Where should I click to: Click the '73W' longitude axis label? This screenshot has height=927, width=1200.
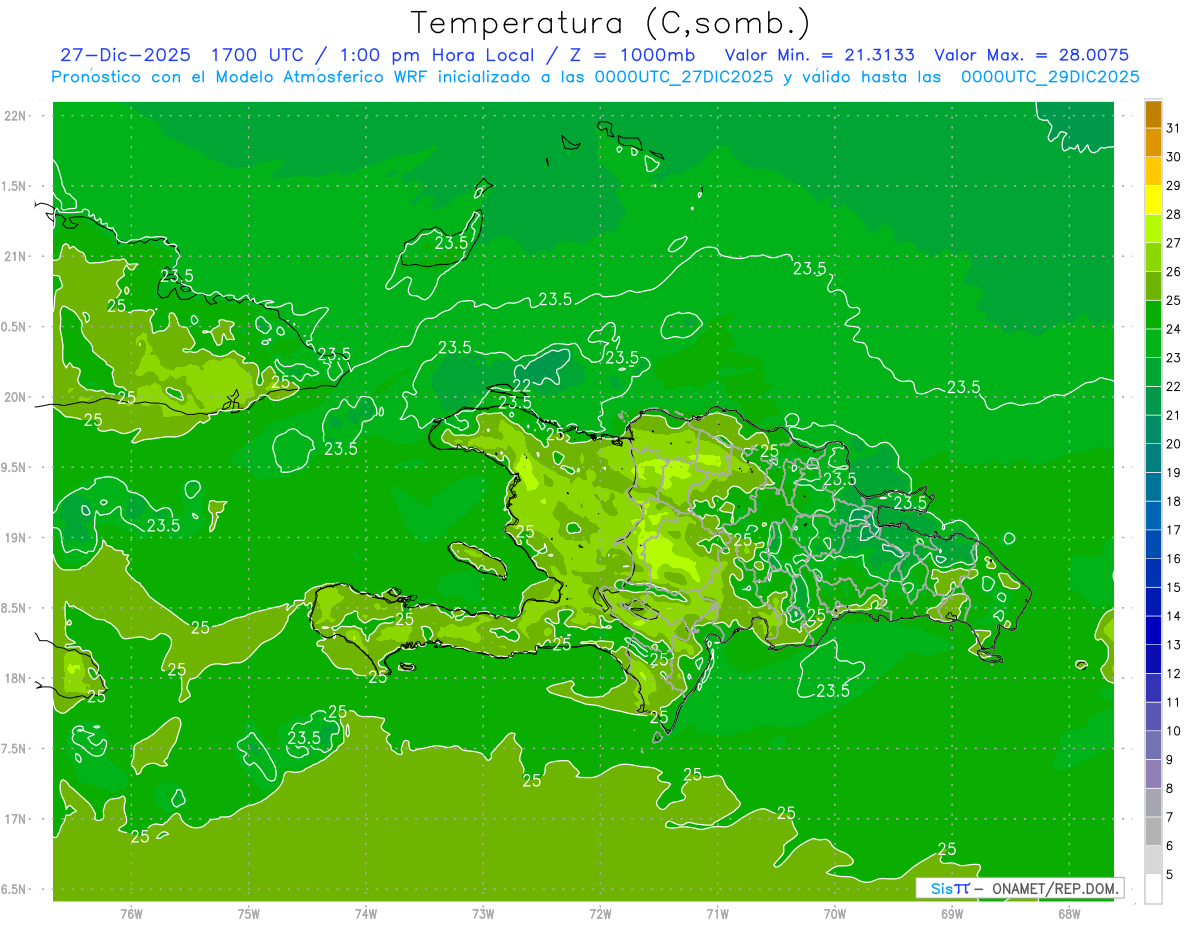(x=483, y=913)
